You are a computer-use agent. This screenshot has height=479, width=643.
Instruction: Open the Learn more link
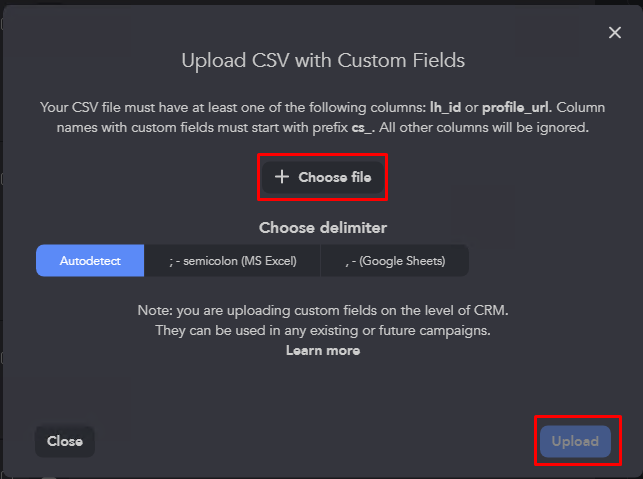click(322, 351)
